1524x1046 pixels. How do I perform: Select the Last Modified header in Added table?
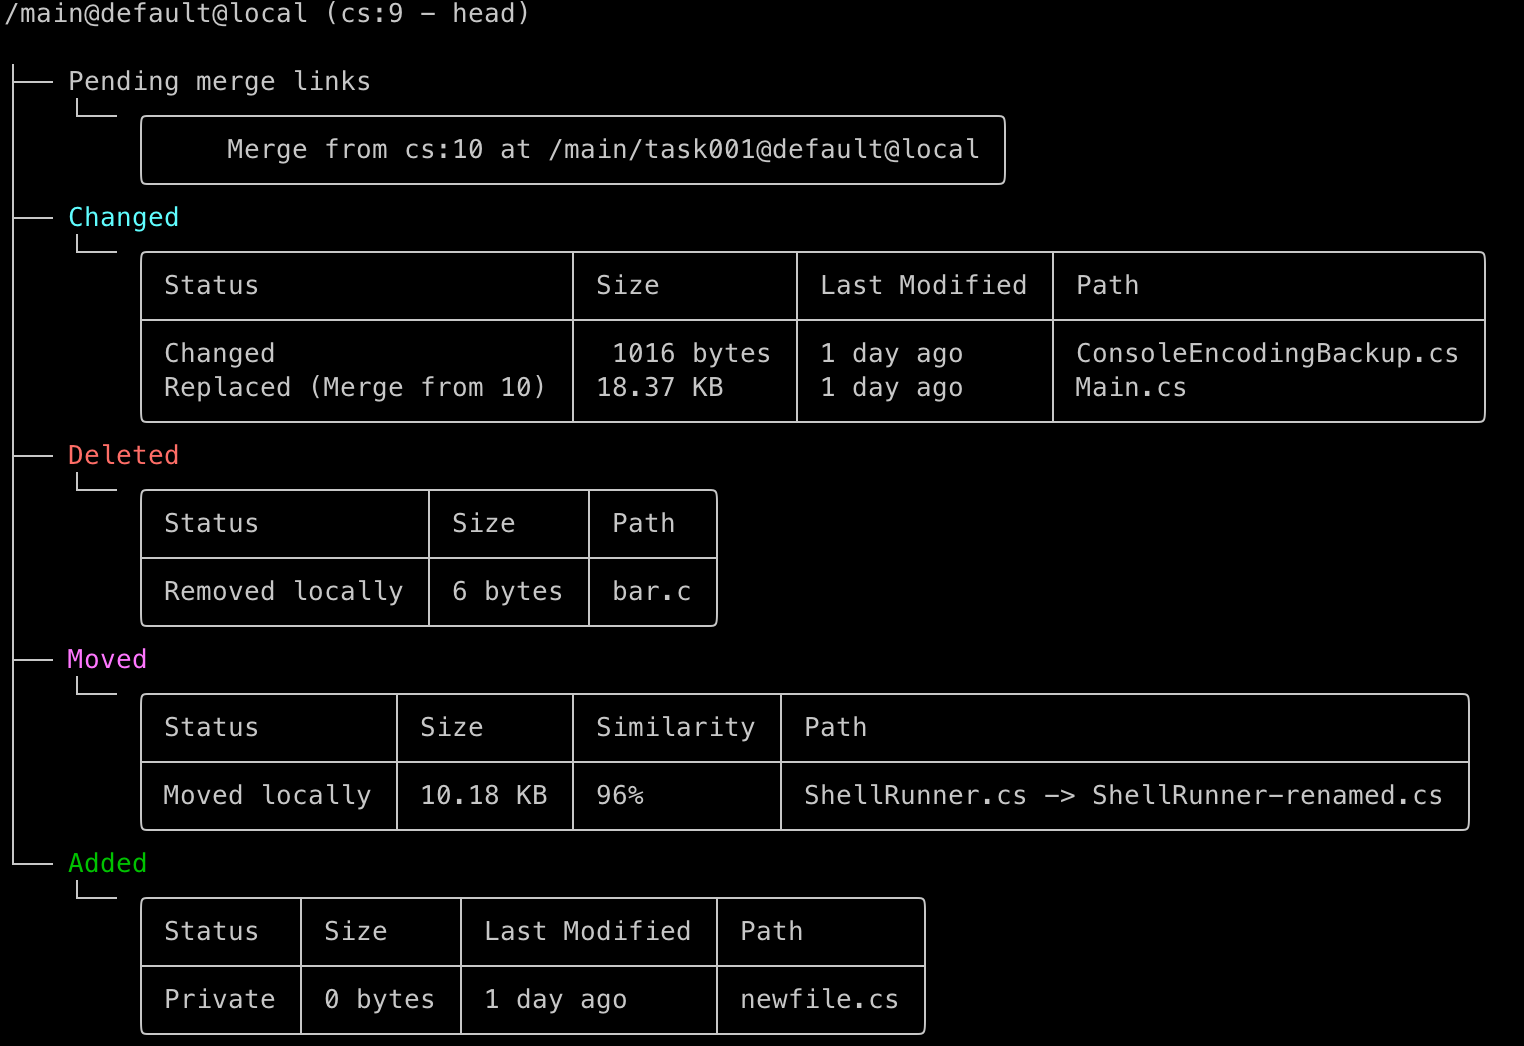click(587, 931)
